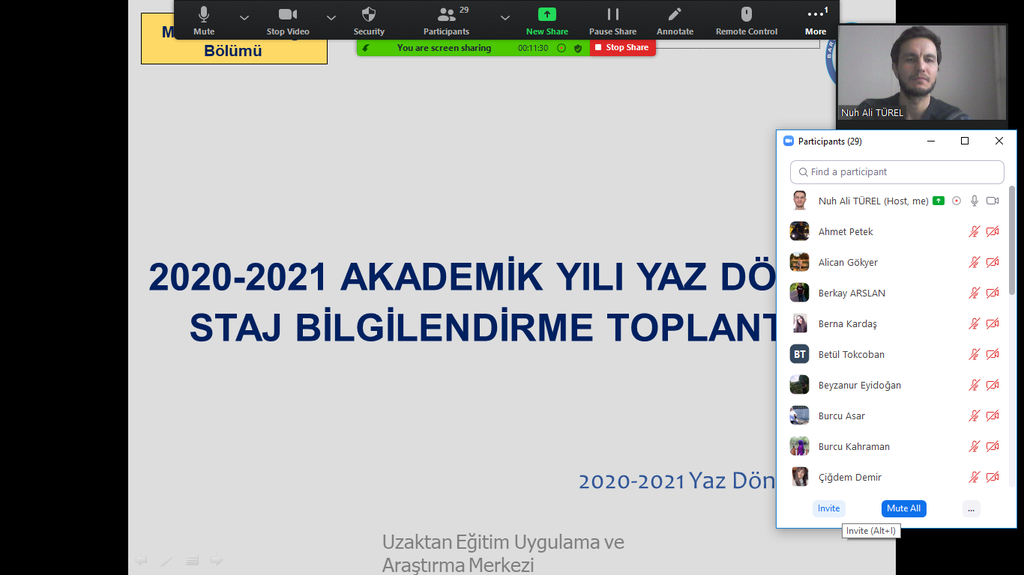Click Betül Tokcoban's disabled camera icon
This screenshot has height=575, width=1024.
[993, 354]
